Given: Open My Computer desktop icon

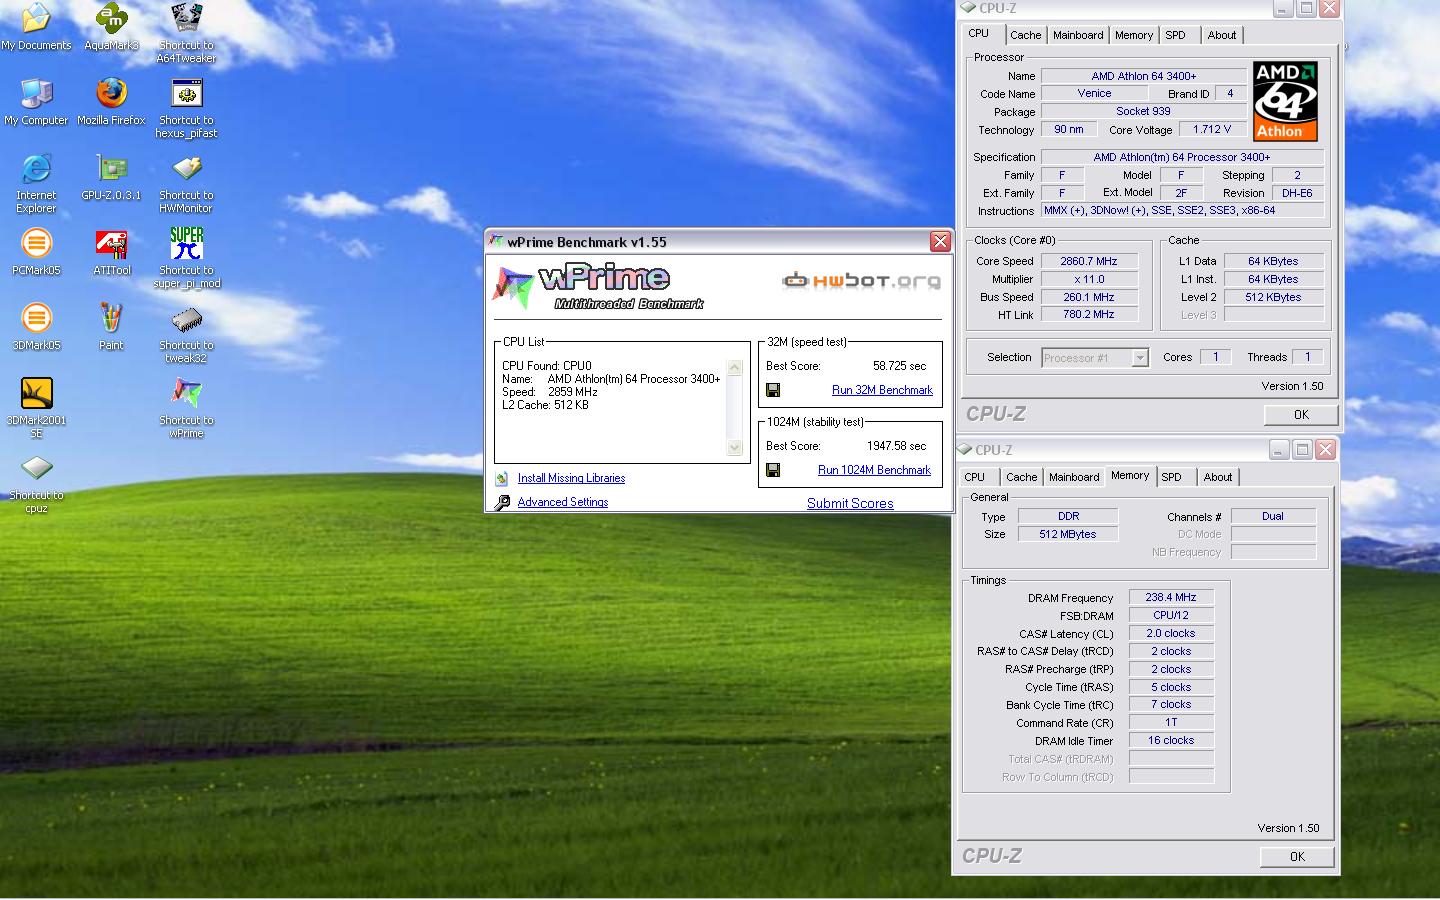Looking at the screenshot, I should pos(36,102).
